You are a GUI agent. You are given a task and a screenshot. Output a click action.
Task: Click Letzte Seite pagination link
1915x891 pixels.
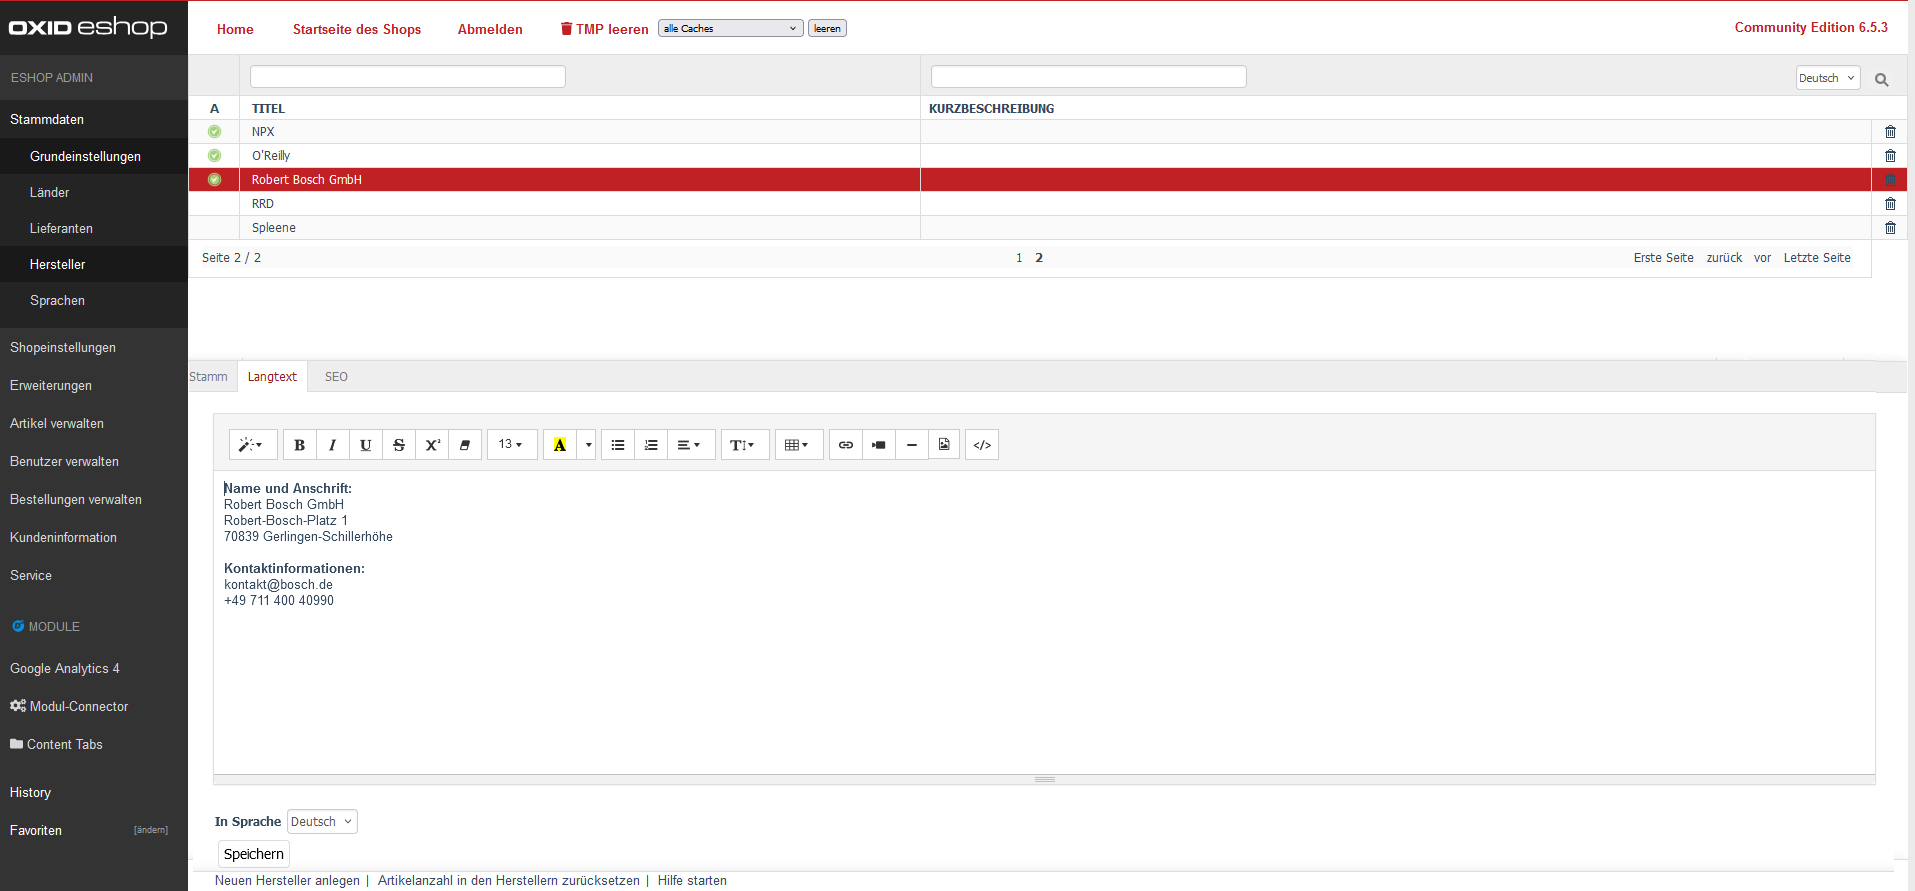coord(1817,258)
